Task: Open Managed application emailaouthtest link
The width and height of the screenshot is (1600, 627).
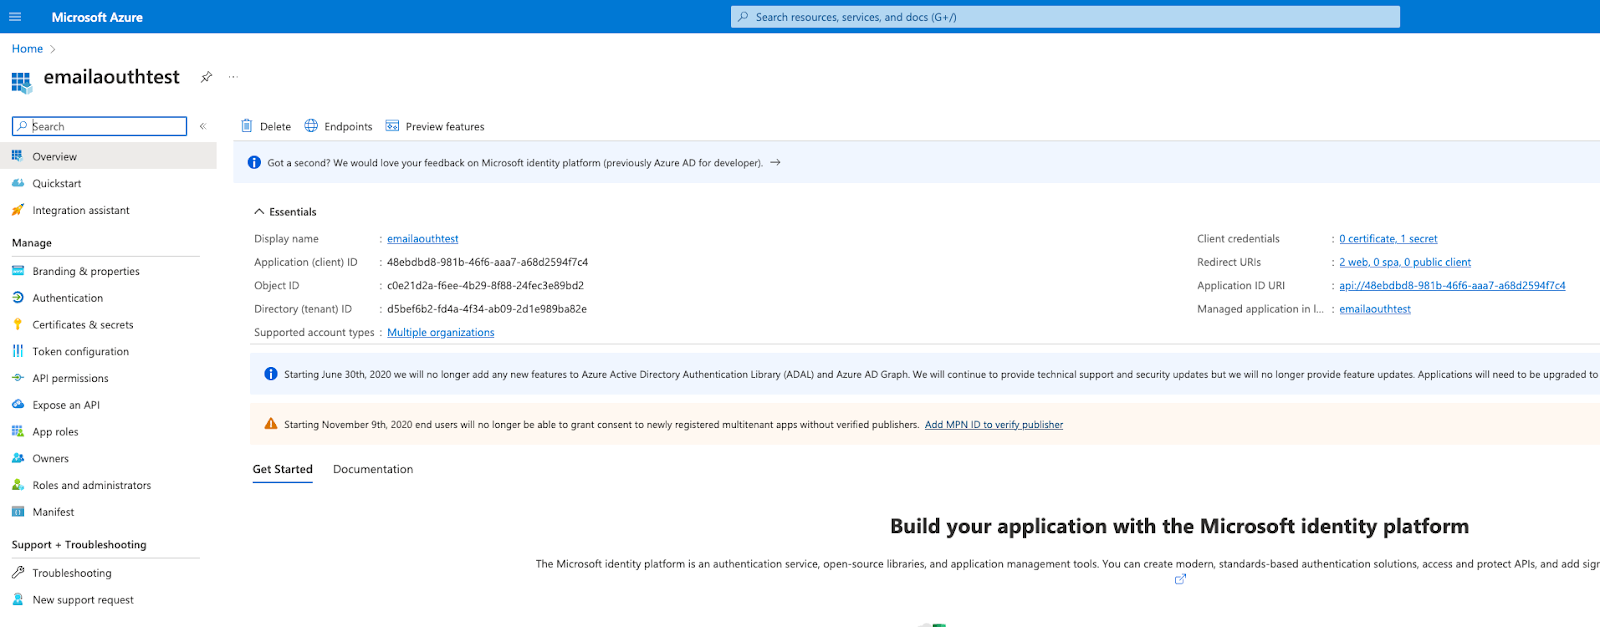Action: tap(1375, 309)
